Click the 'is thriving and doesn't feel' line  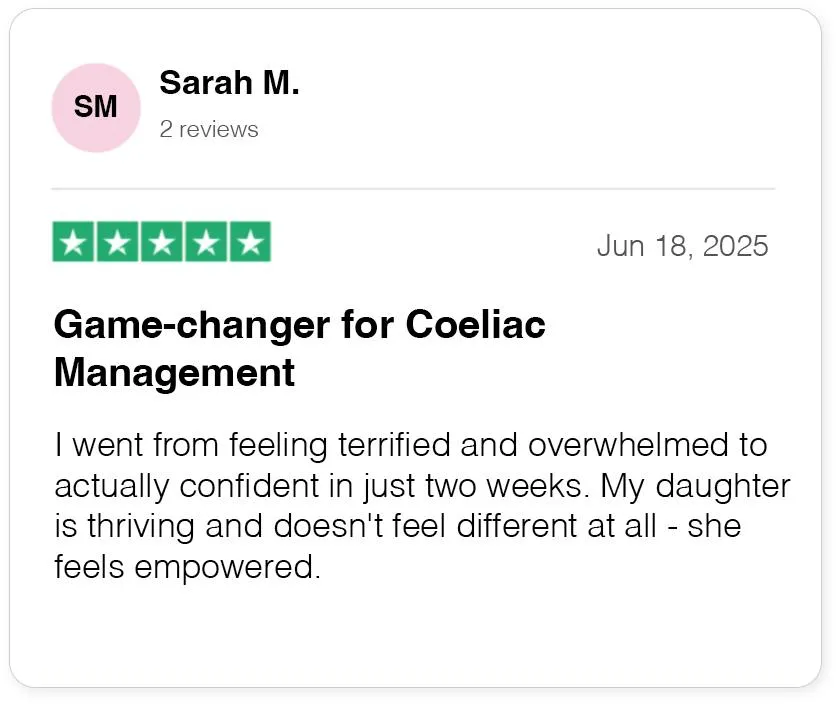click(x=250, y=526)
